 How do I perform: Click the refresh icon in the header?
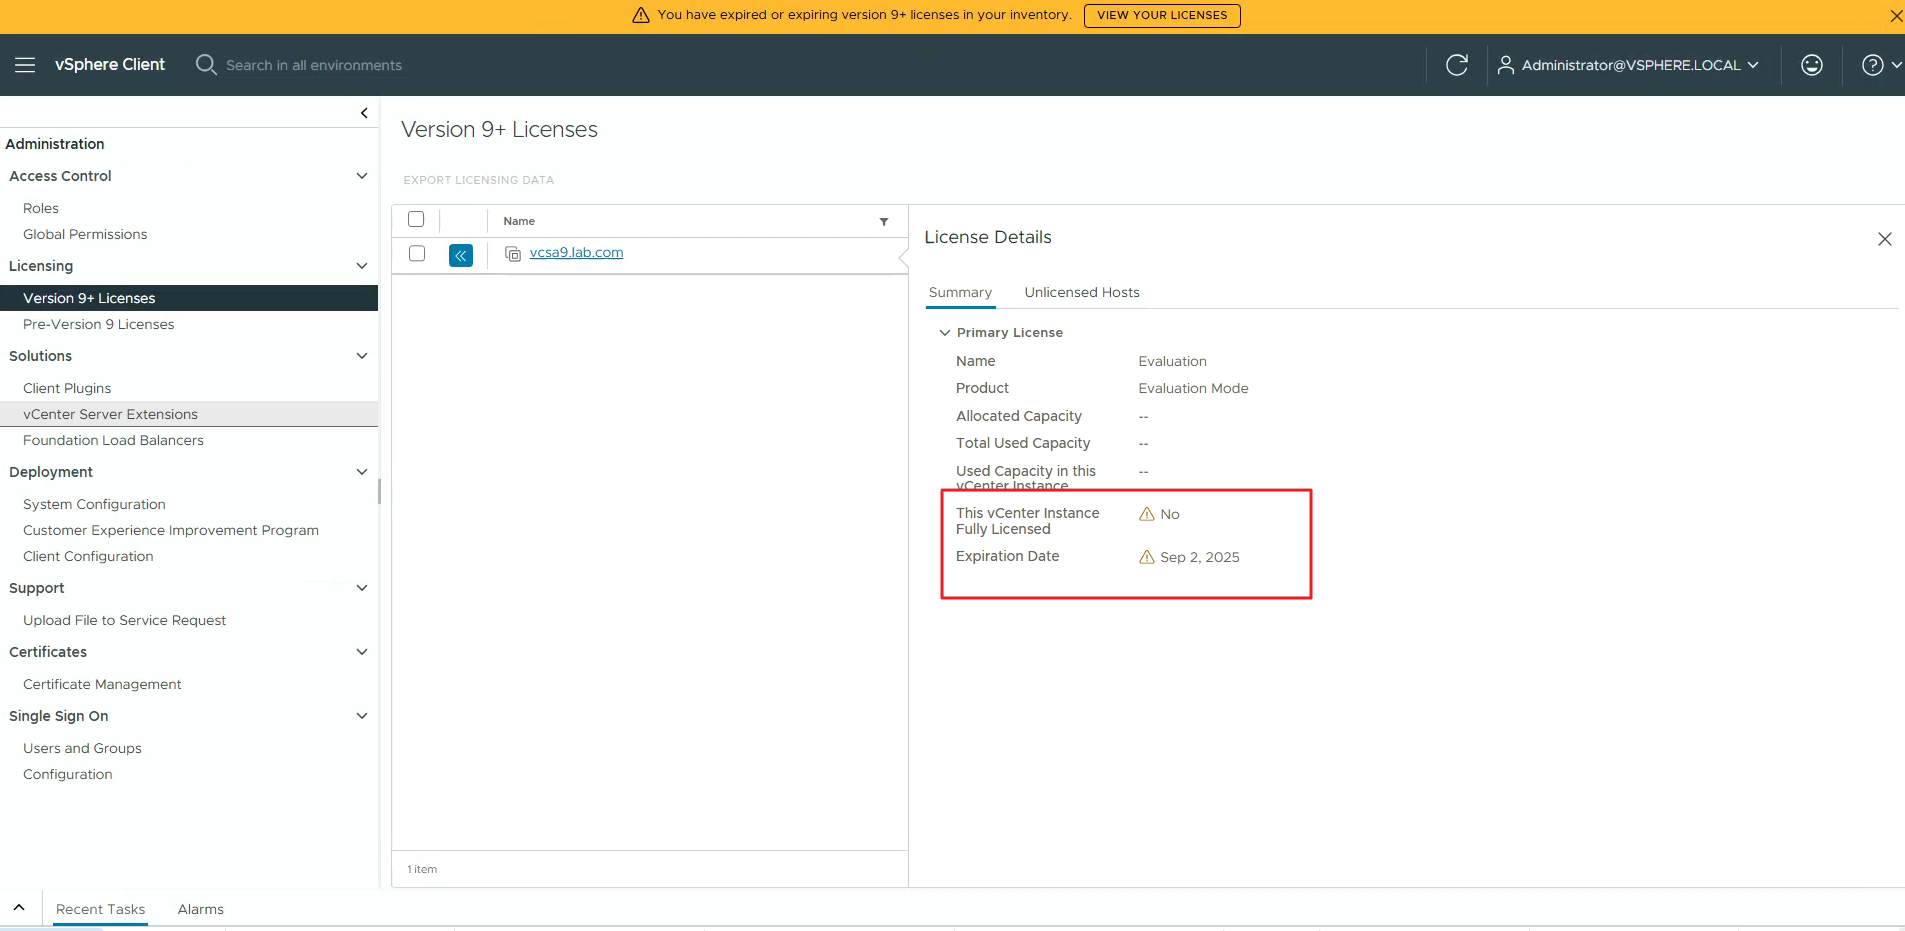point(1456,65)
